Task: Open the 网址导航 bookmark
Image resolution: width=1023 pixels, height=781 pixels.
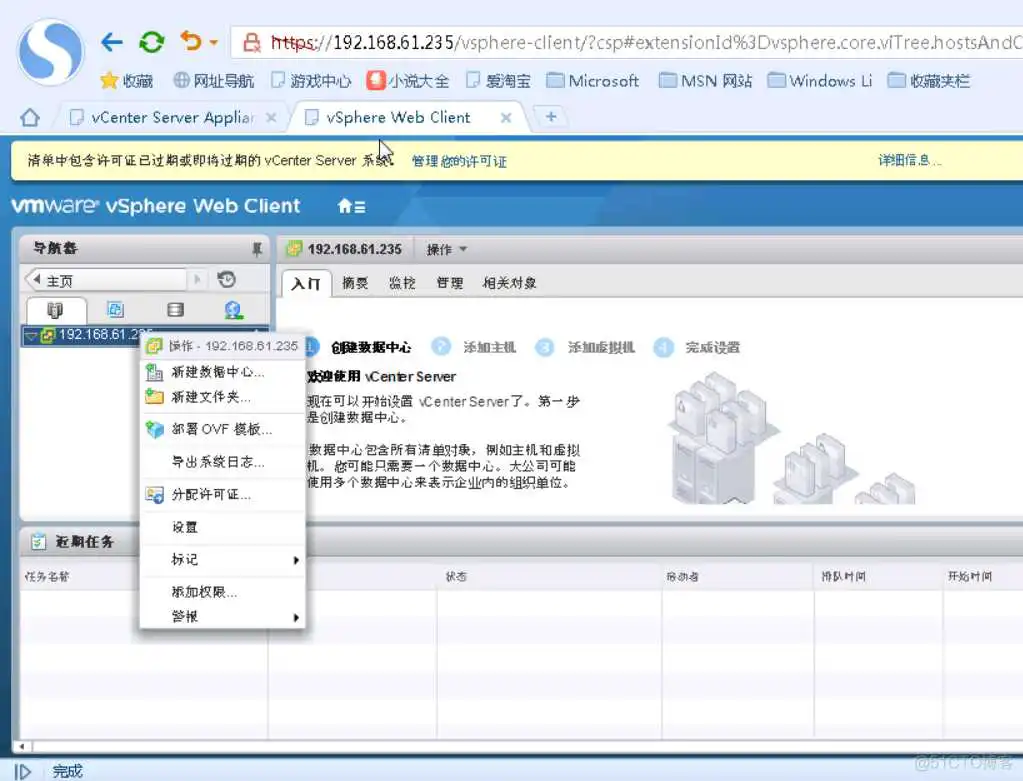Action: (x=213, y=81)
